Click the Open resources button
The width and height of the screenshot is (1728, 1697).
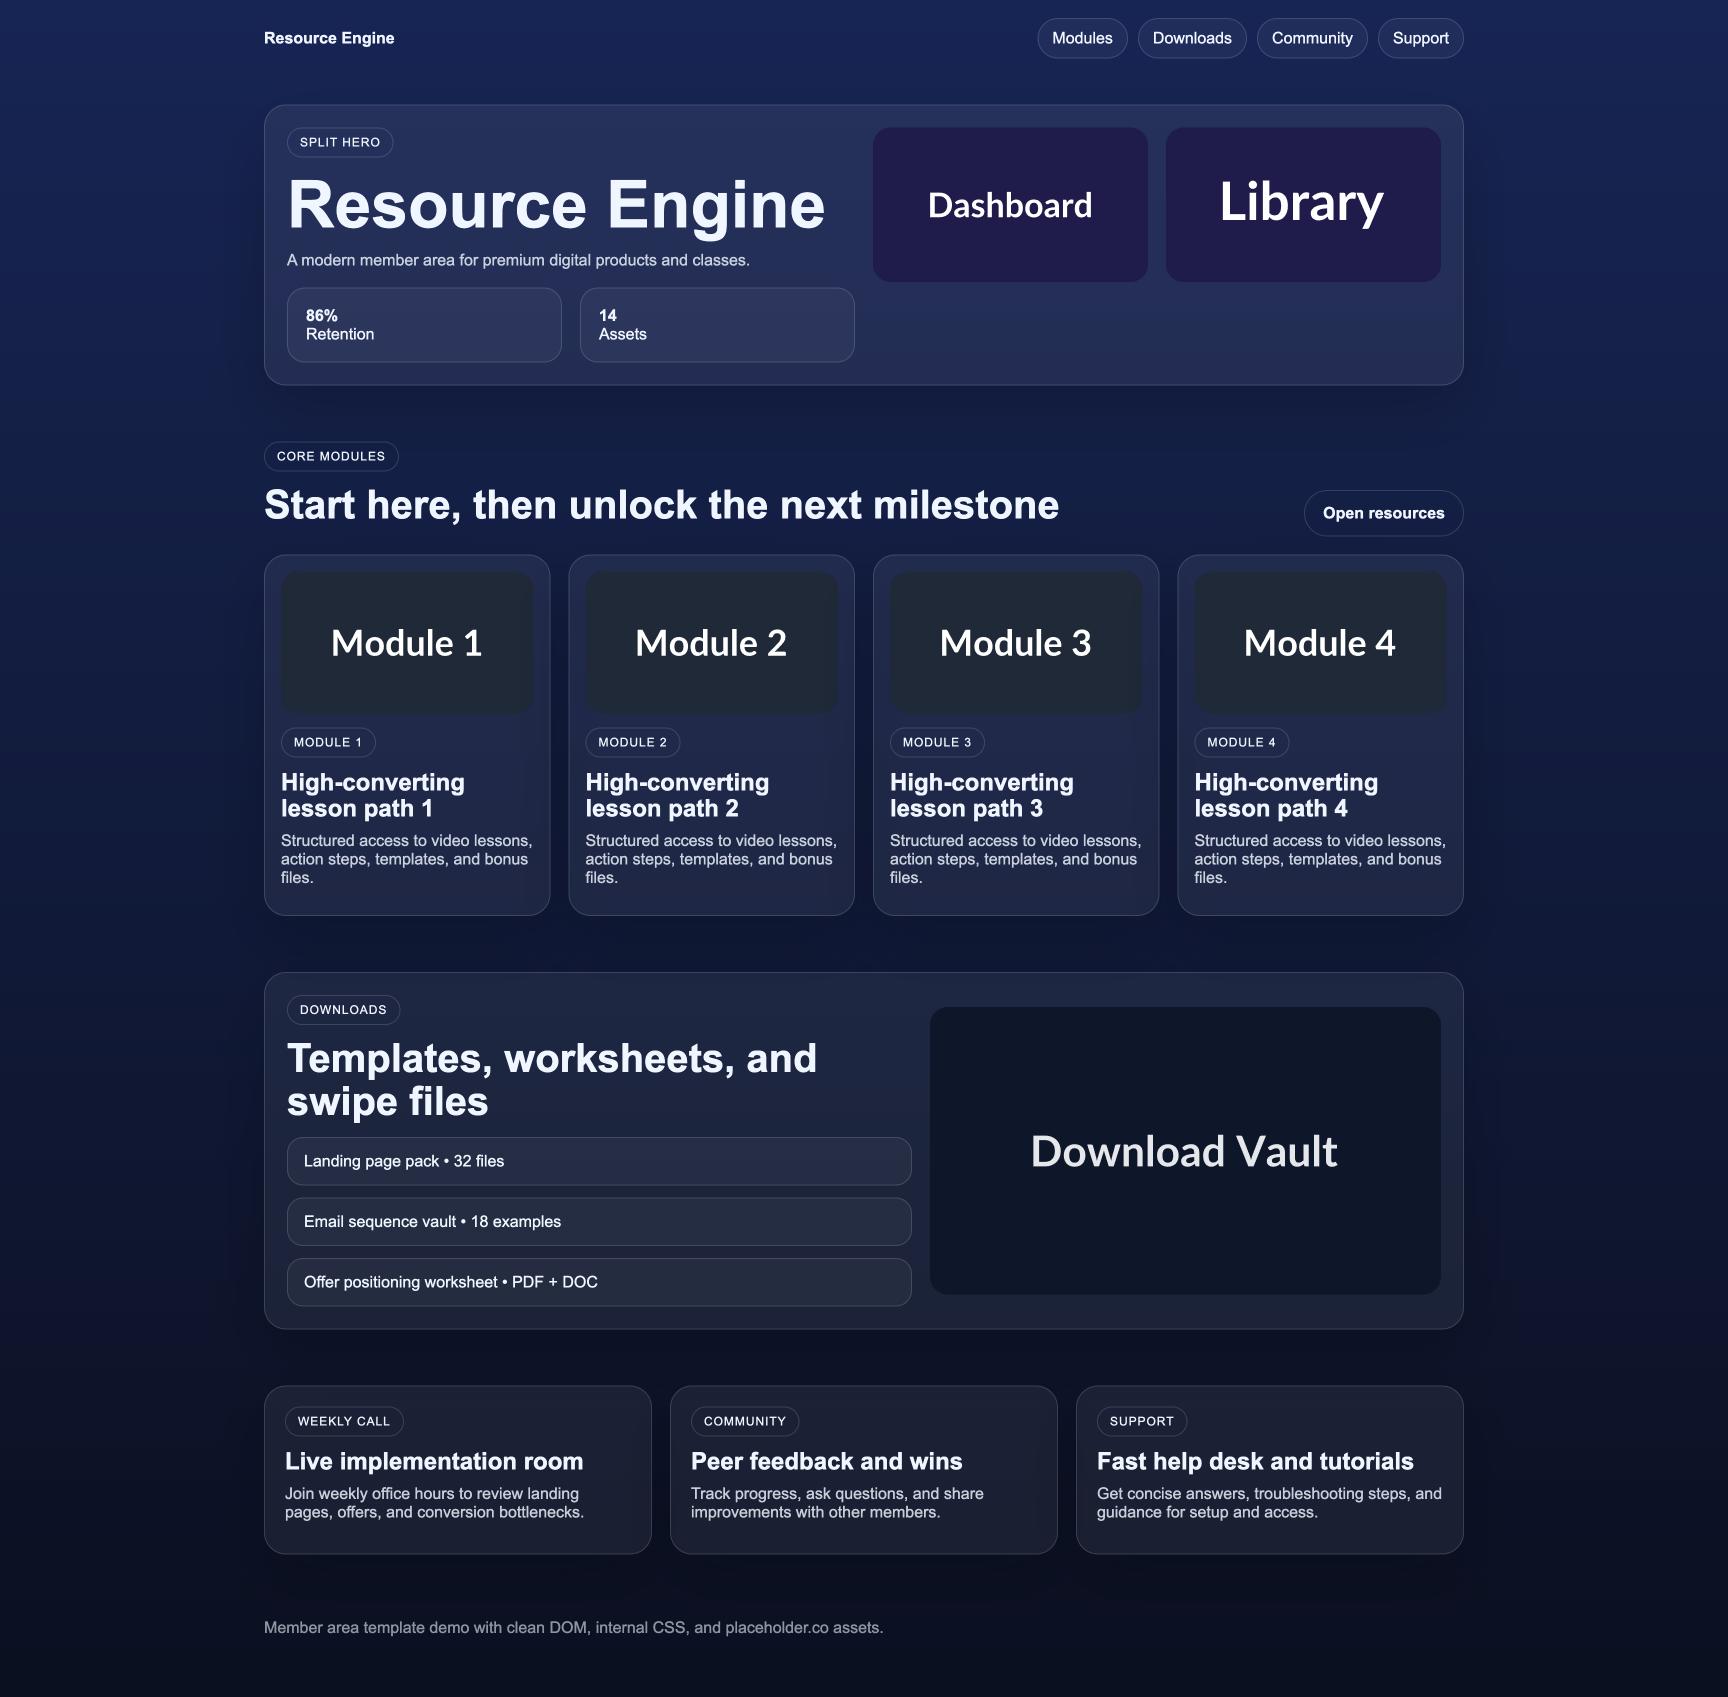pos(1383,513)
